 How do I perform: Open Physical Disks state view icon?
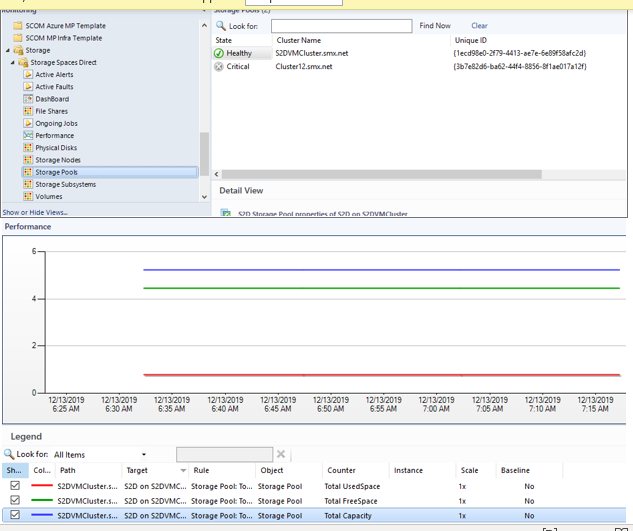[x=28, y=148]
